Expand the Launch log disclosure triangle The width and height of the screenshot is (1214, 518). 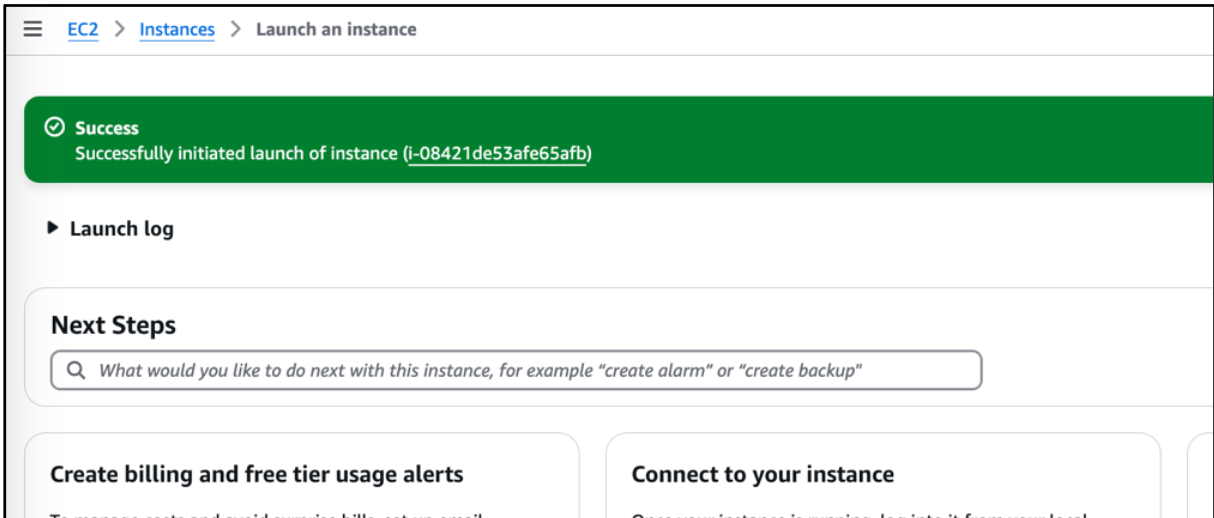[x=54, y=229]
